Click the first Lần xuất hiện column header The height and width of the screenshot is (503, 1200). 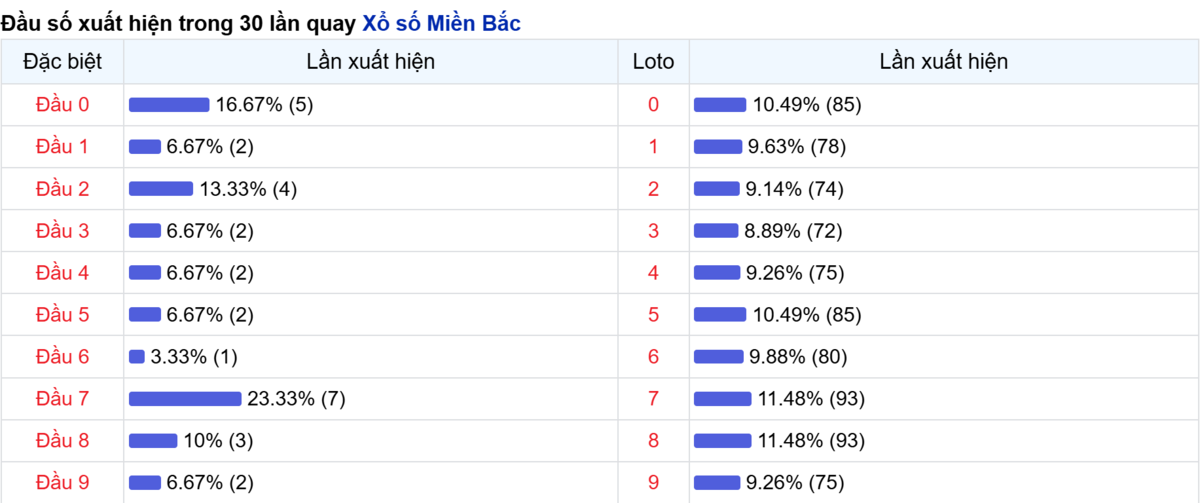click(371, 61)
